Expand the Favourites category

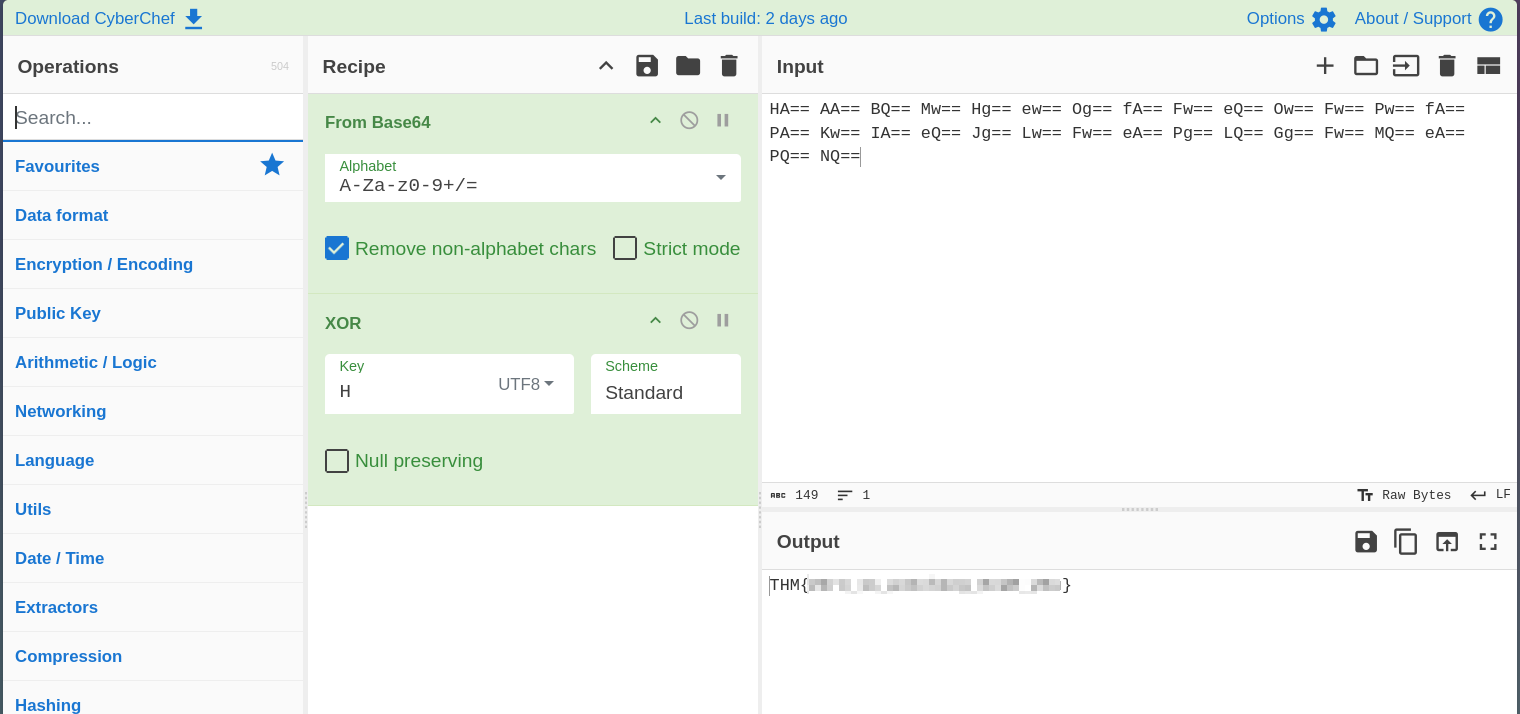(x=153, y=166)
